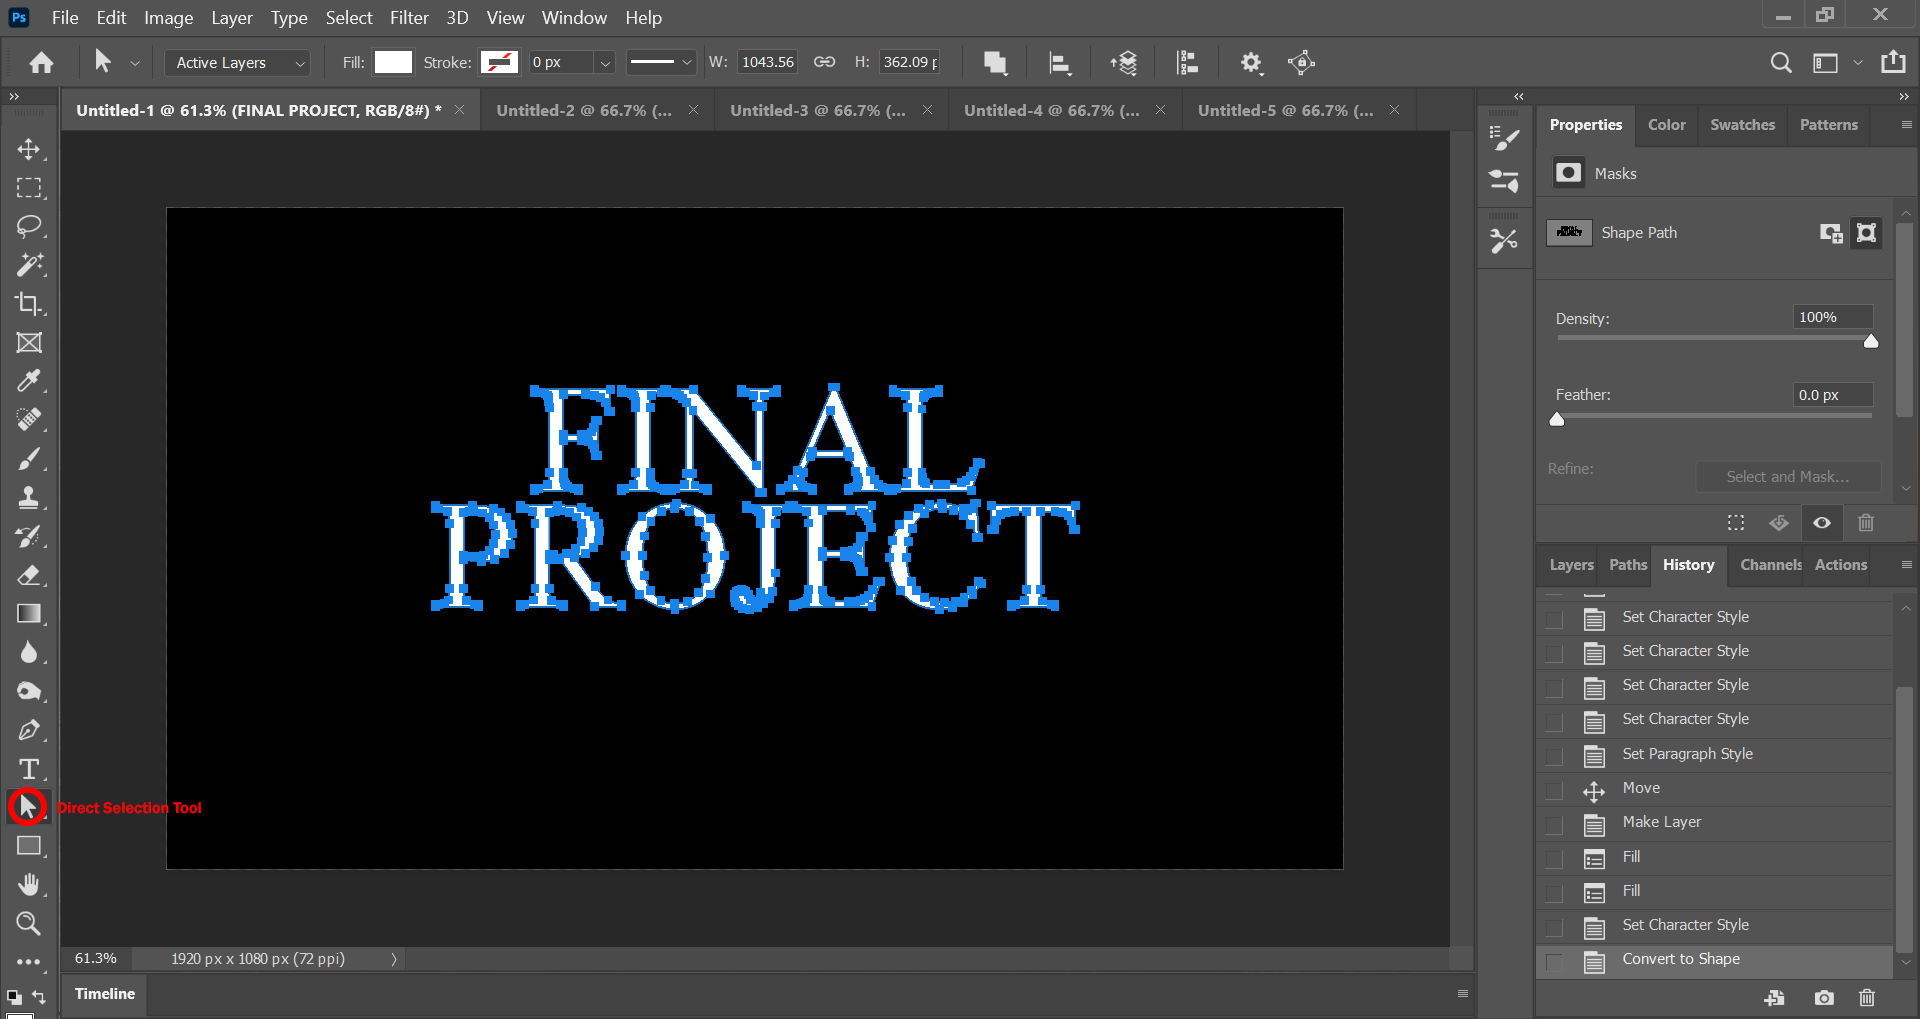Select the Magic Wand tool
This screenshot has width=1920, height=1019.
(28, 265)
